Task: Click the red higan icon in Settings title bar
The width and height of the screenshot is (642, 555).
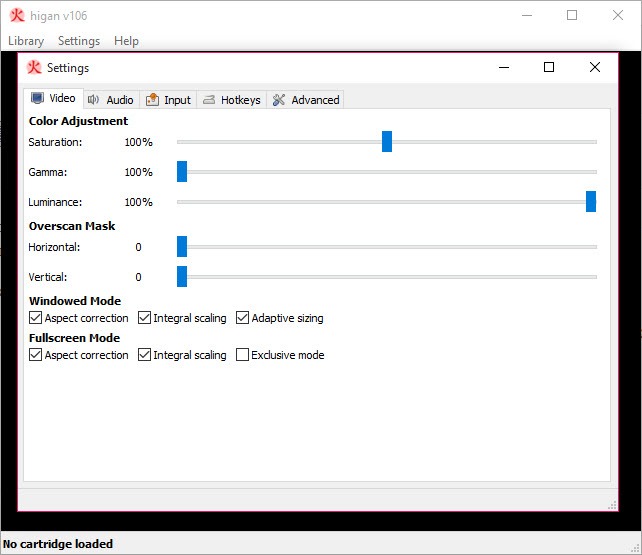Action: pos(34,68)
